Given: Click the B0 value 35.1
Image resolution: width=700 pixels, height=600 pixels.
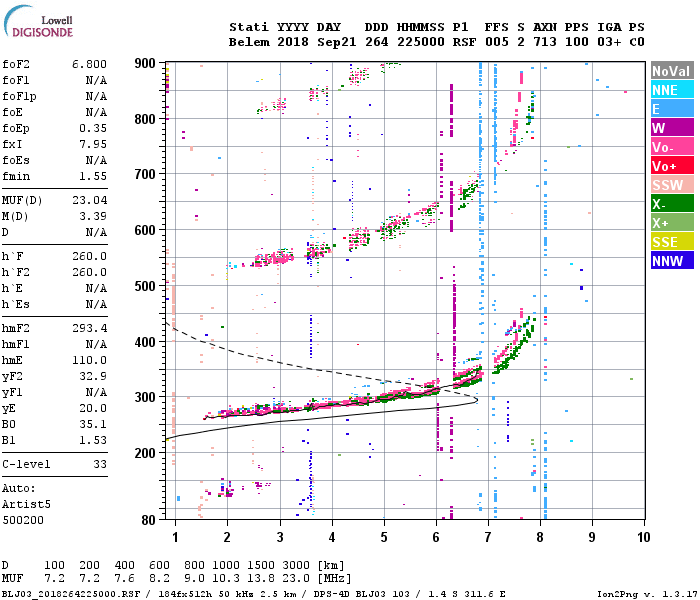Looking at the screenshot, I should 93,425.
